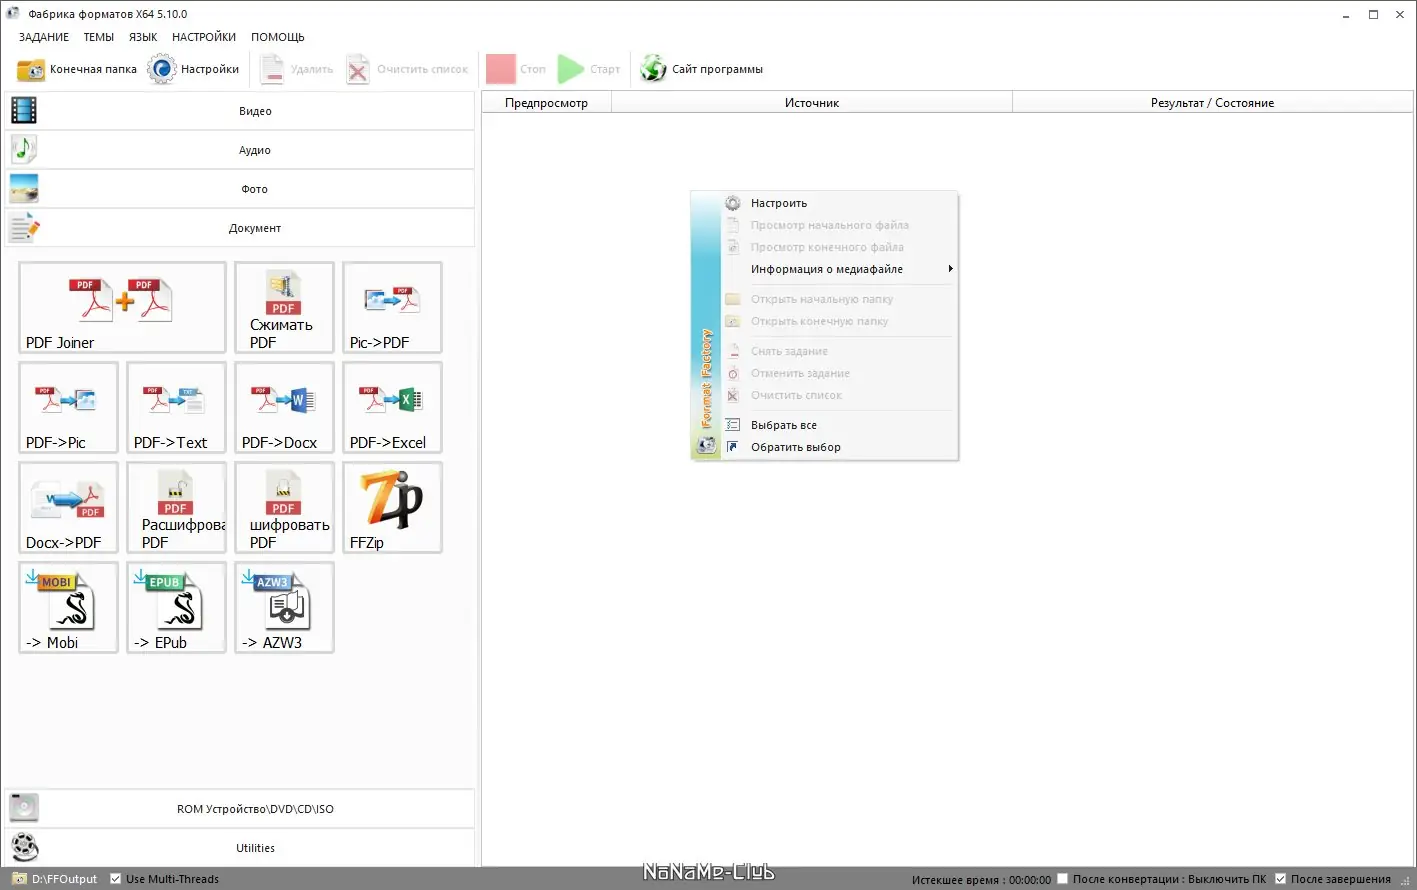1417x890 pixels.
Task: Click Снять задание in context menu
Action: coord(839,351)
